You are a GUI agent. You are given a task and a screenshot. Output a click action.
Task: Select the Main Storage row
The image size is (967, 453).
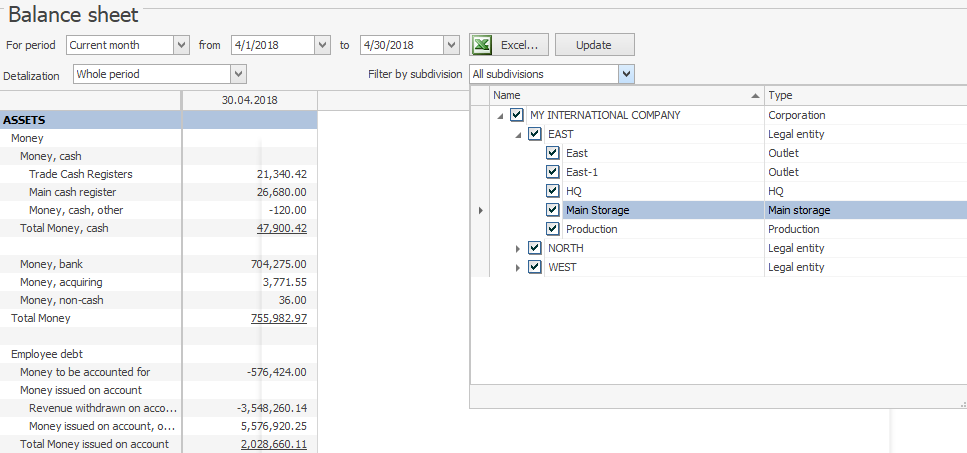[660, 210]
